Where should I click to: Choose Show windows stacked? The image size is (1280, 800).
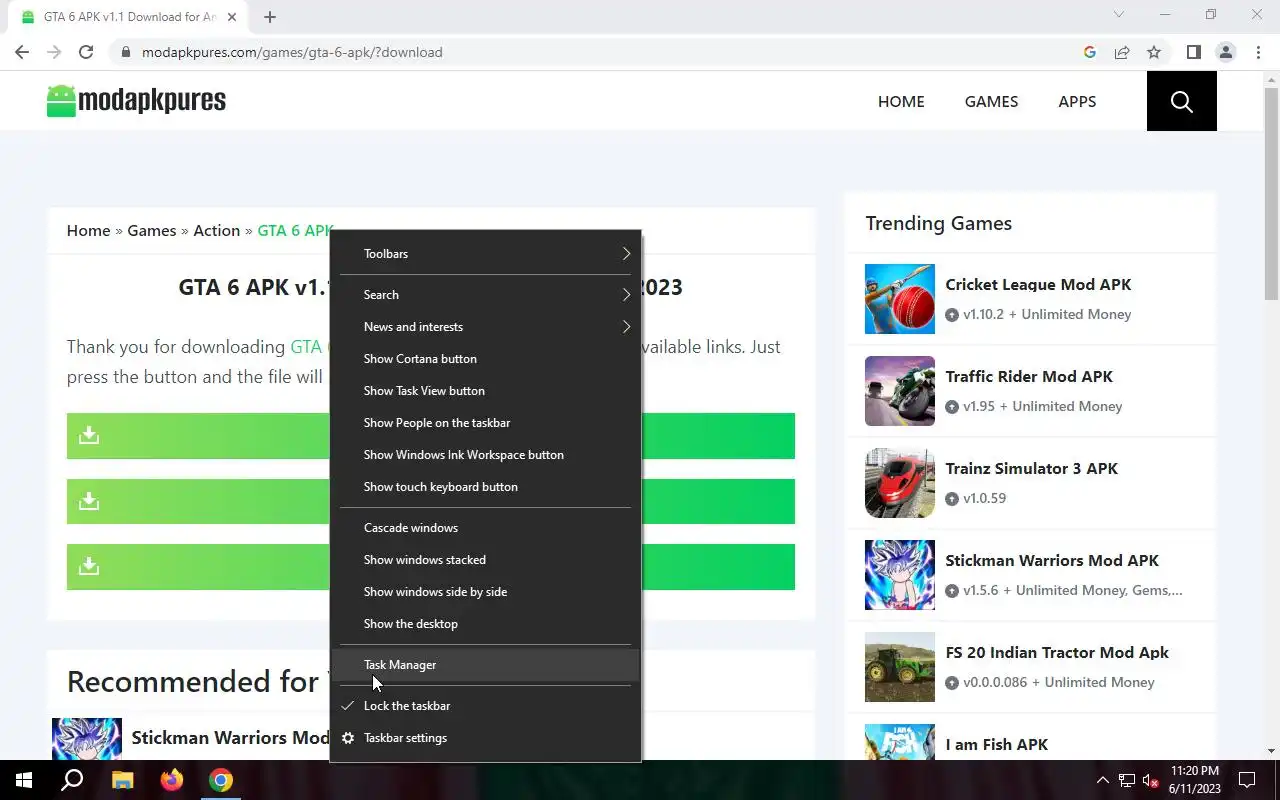[x=485, y=560]
